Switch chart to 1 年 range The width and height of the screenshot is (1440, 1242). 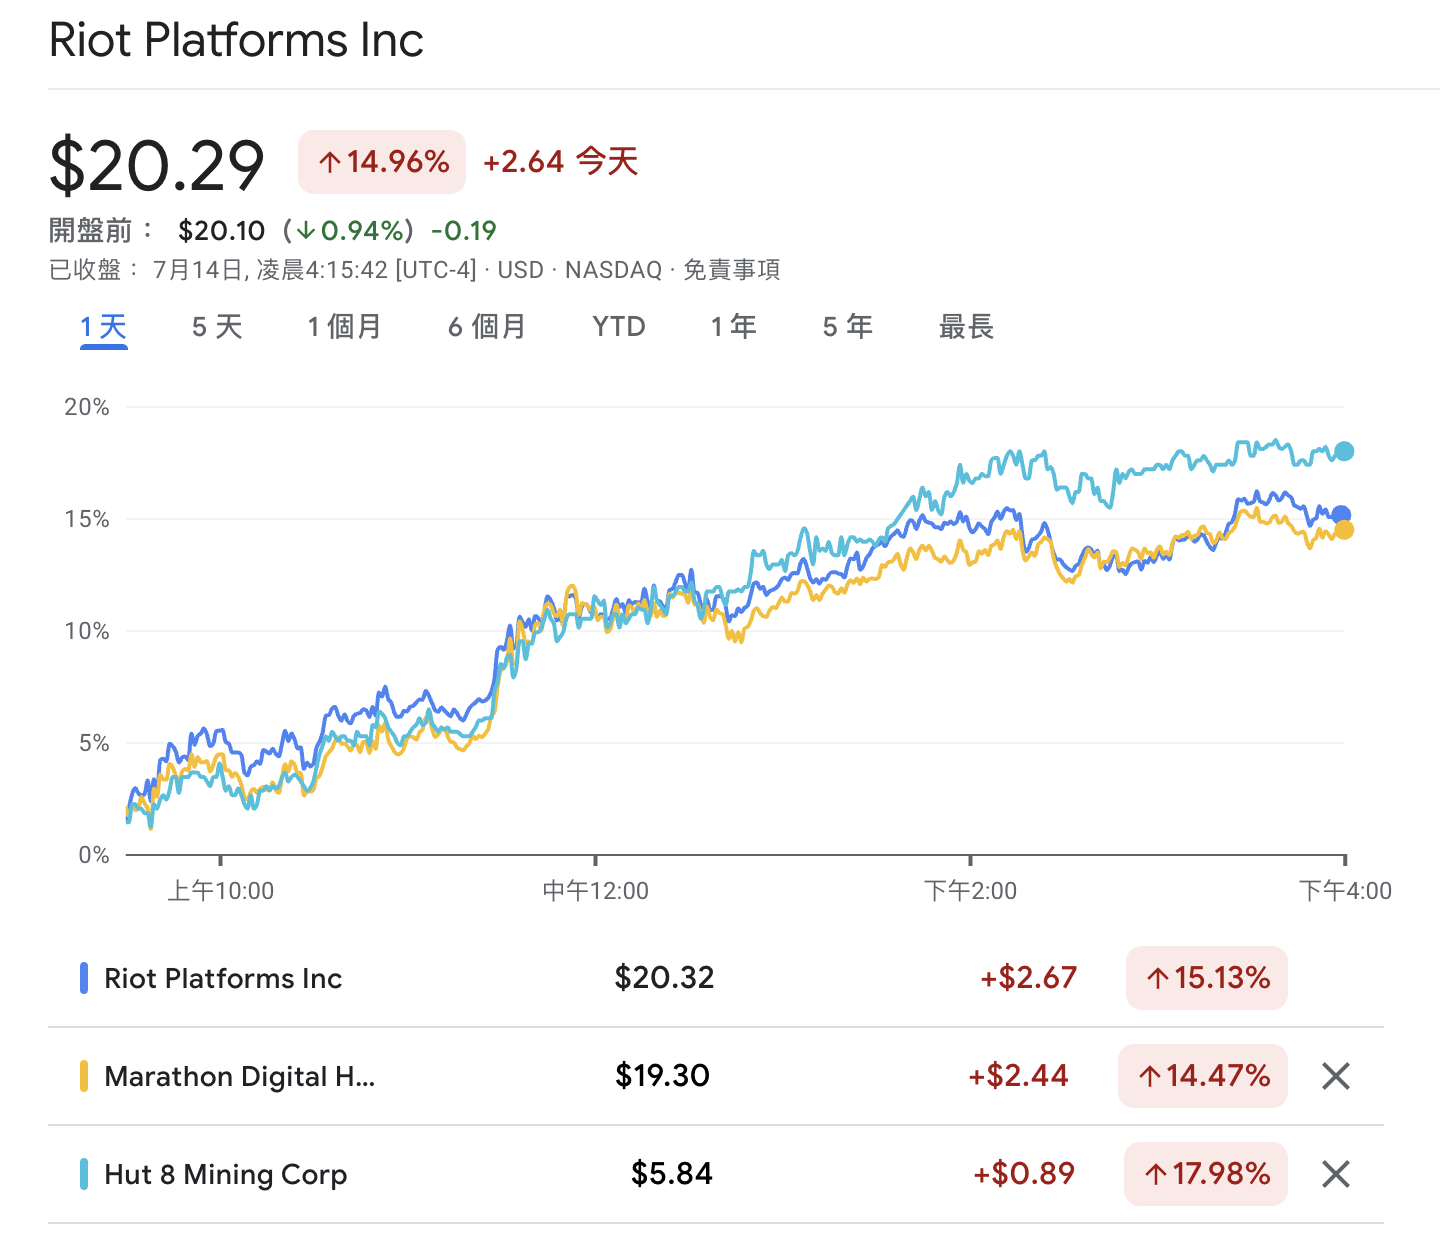point(733,327)
